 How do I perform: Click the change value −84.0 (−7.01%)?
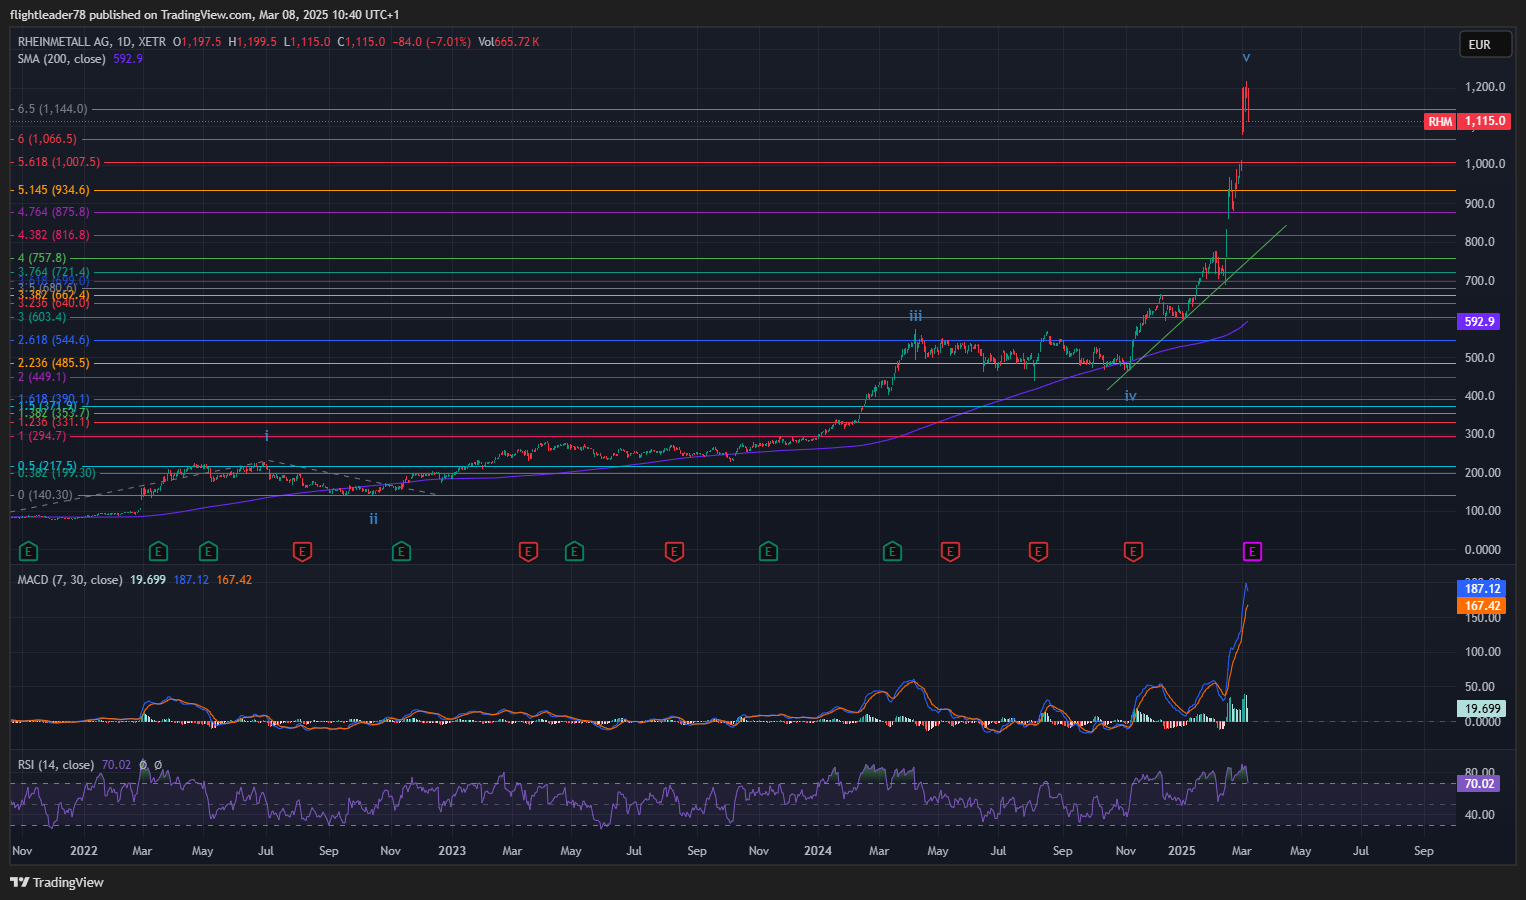pos(431,42)
